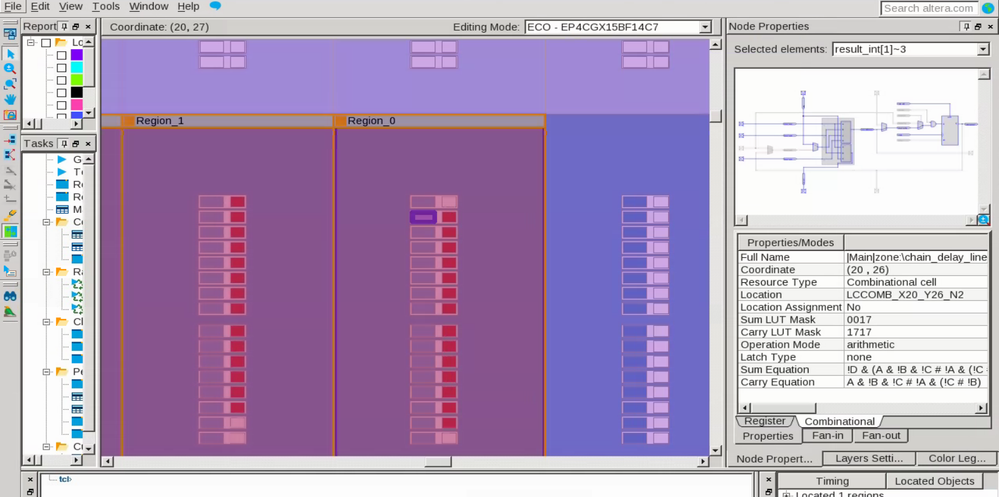999x497 pixels.
Task: Select the arrow selection tool
Action: tap(10, 54)
